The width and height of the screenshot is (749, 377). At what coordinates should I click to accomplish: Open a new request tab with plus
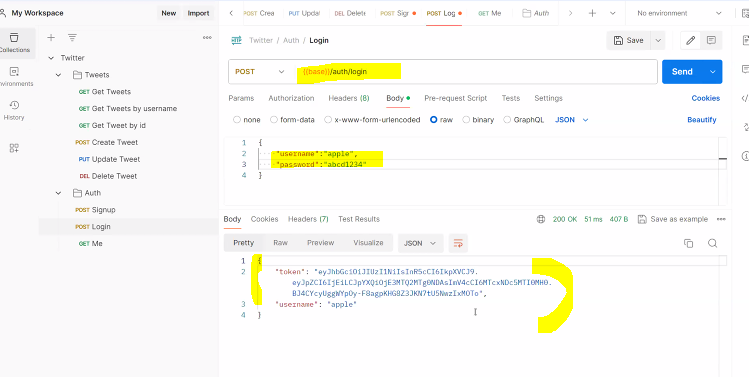(x=592, y=13)
